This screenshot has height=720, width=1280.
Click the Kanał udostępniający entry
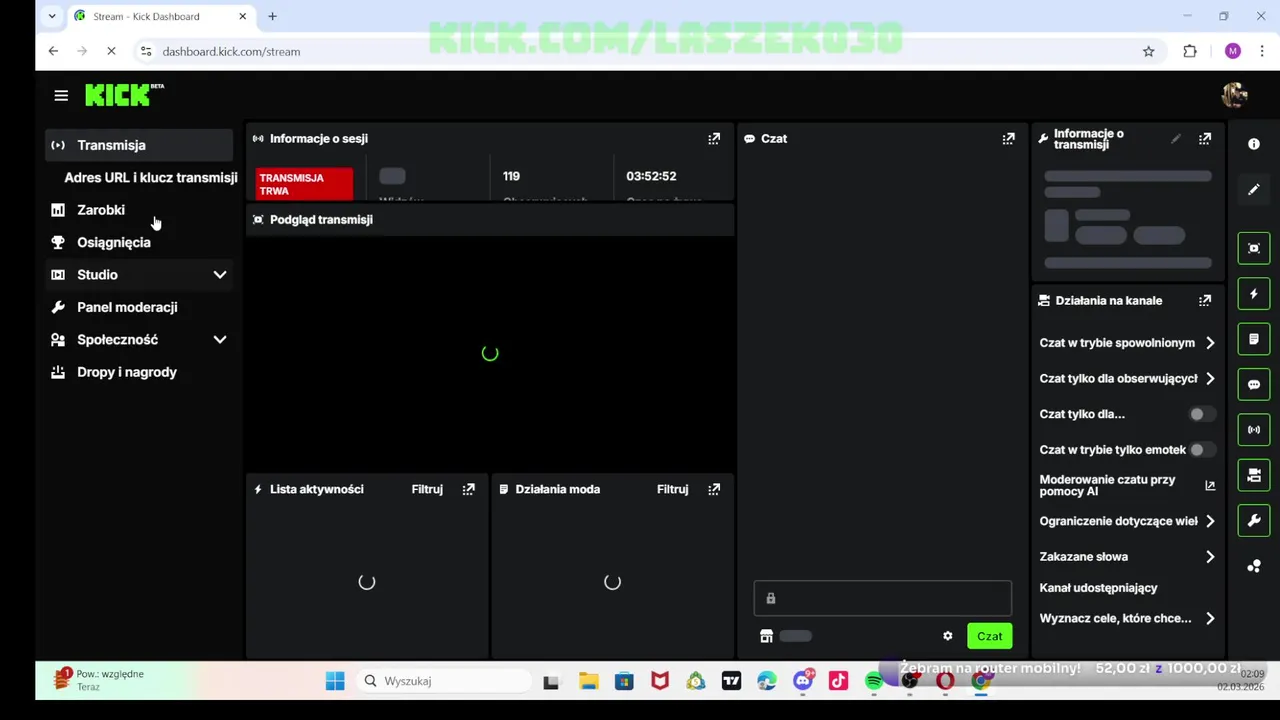point(1098,588)
